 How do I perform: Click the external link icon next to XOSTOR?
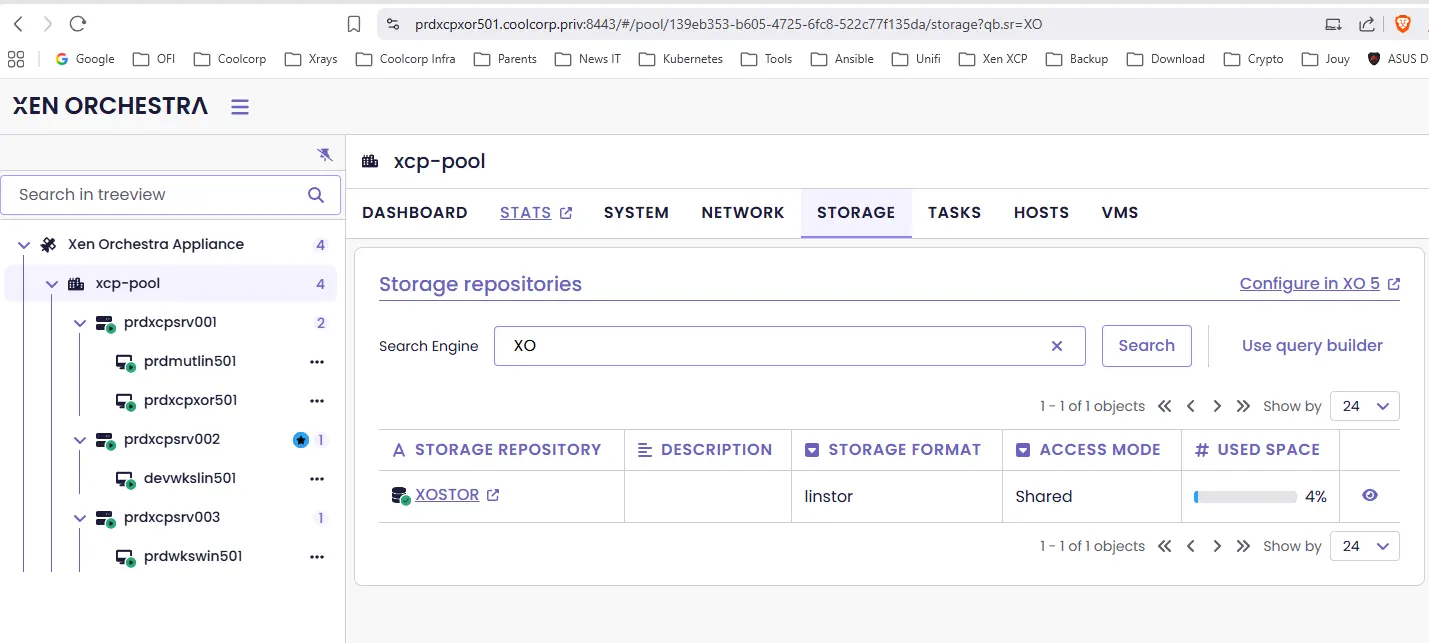[x=493, y=495]
